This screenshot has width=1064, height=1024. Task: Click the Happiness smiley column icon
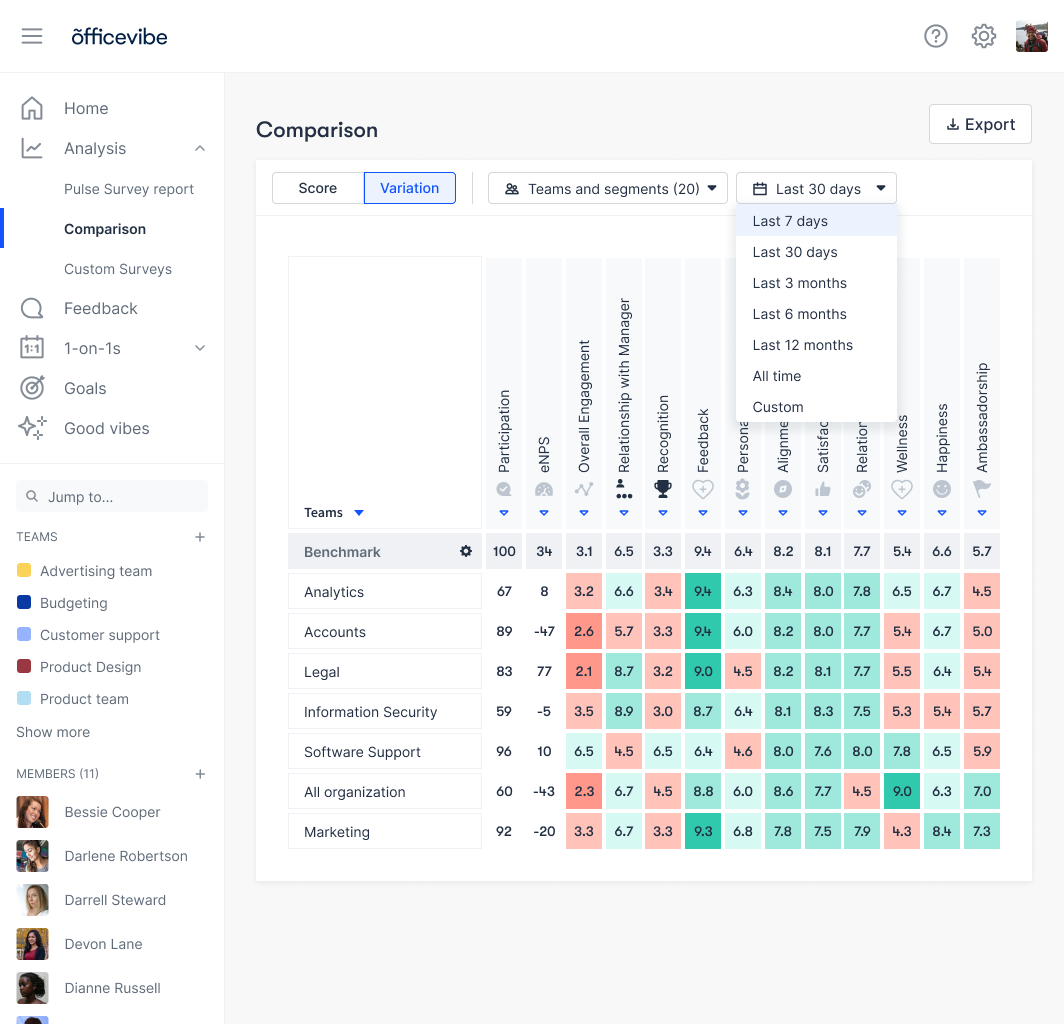tap(942, 489)
